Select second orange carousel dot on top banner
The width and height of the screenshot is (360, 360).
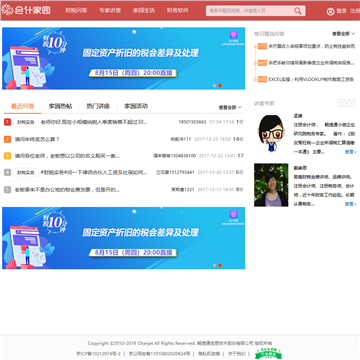point(220,86)
